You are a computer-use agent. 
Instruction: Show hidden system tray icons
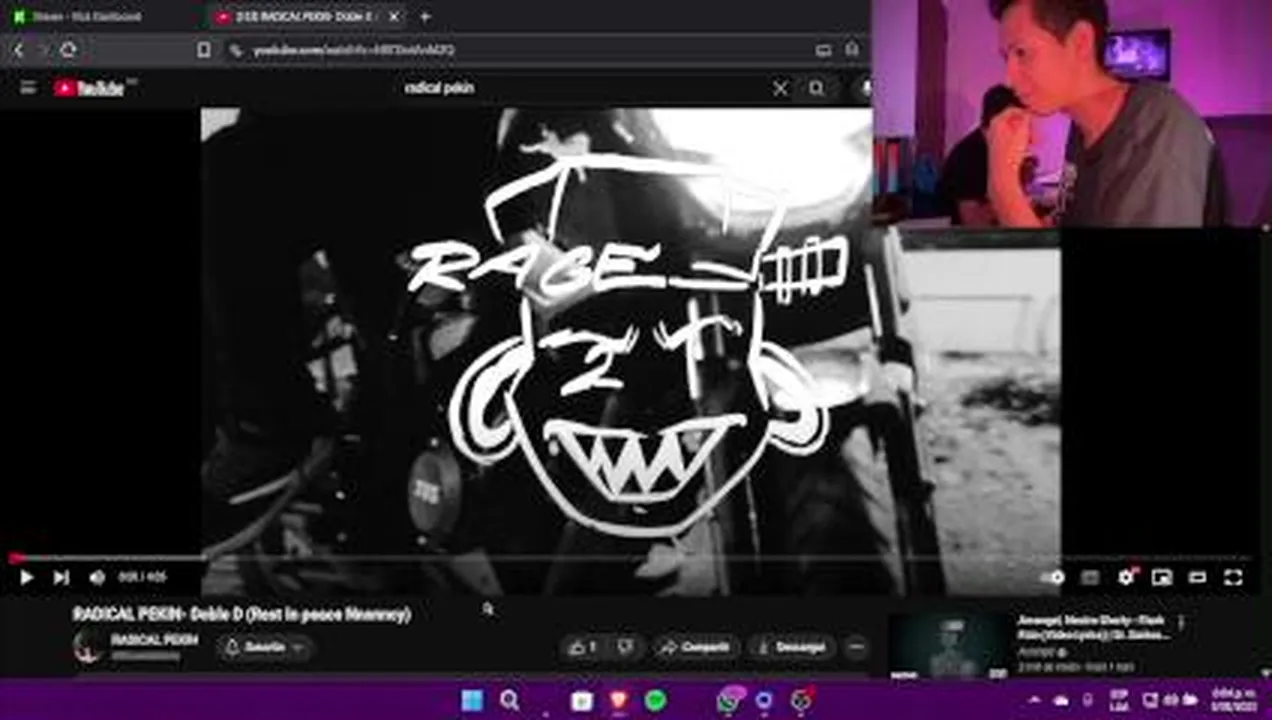point(1035,700)
